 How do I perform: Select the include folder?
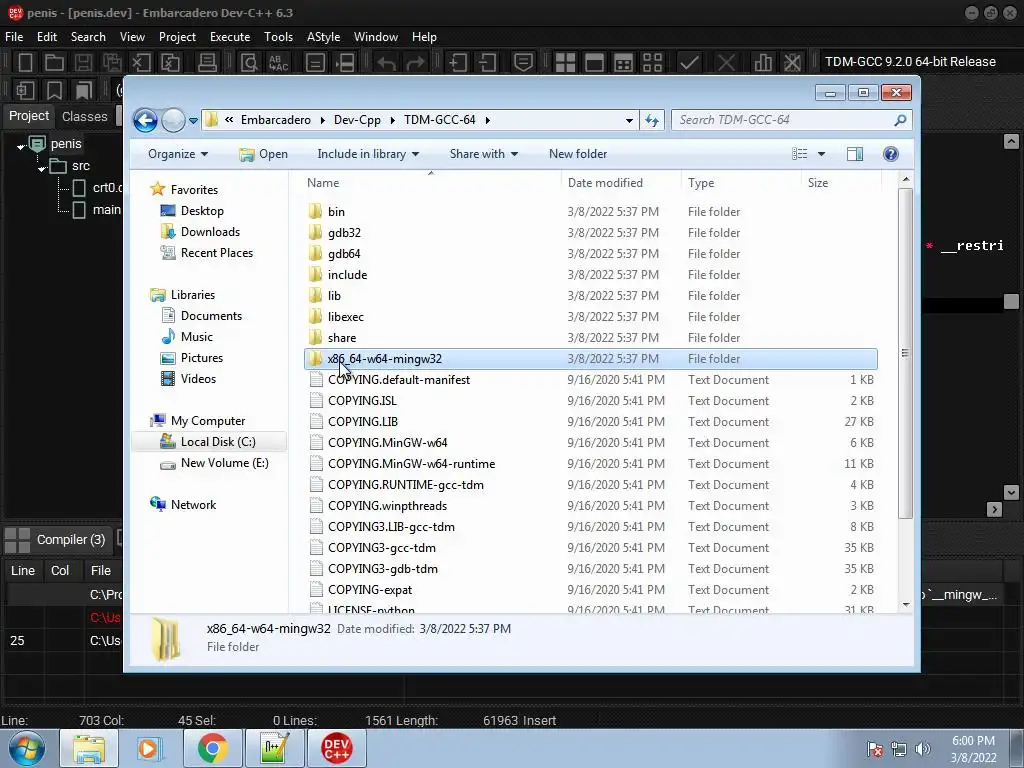347,275
